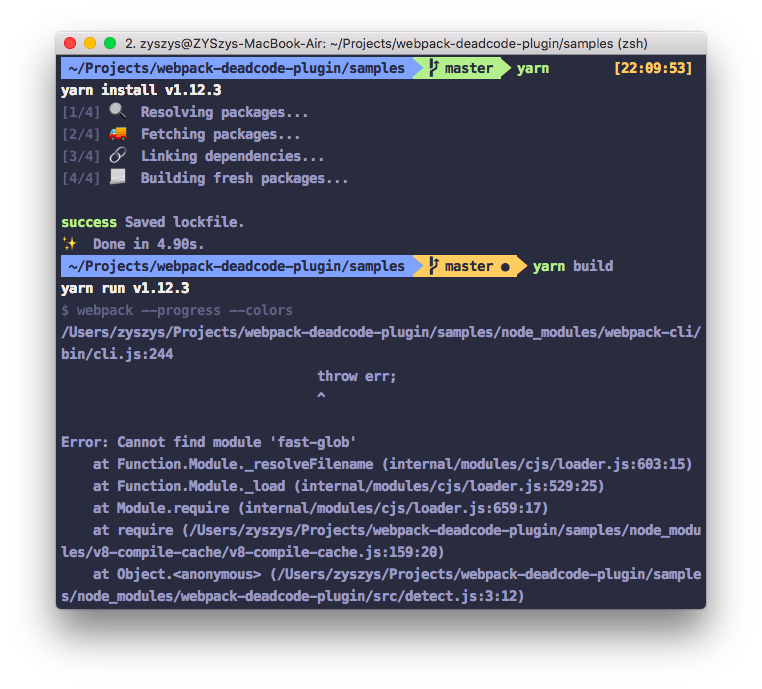The width and height of the screenshot is (762, 689).
Task: Click the [1/4] step counter
Action: click(81, 112)
